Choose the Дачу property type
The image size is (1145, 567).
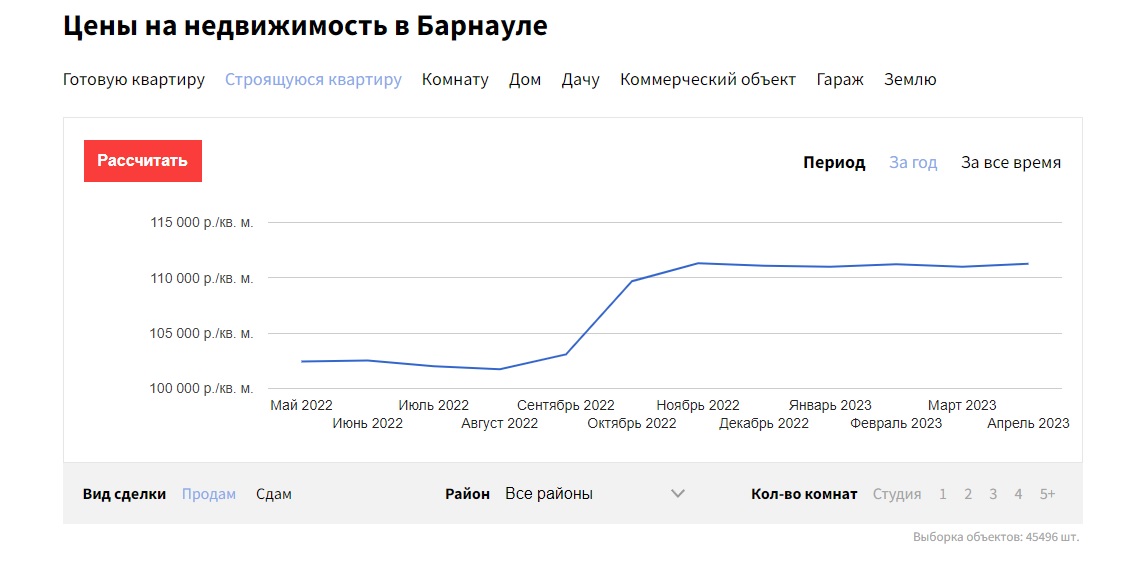click(581, 80)
